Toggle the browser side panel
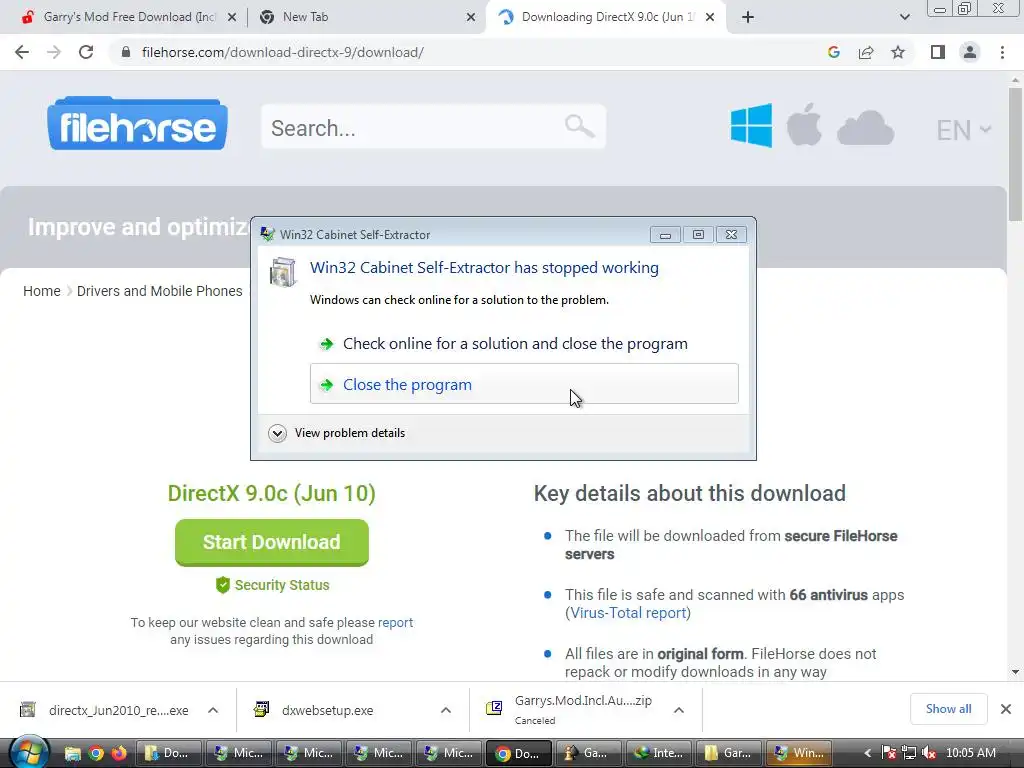 point(938,52)
